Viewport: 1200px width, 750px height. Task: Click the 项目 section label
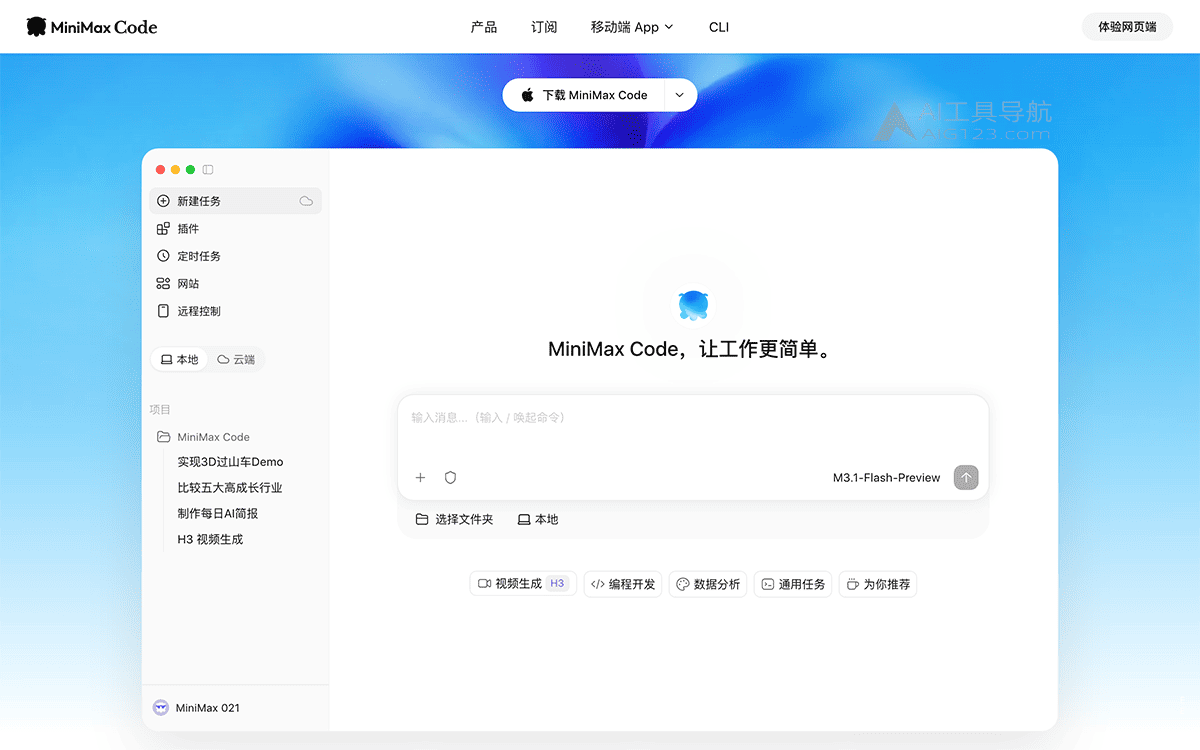160,410
